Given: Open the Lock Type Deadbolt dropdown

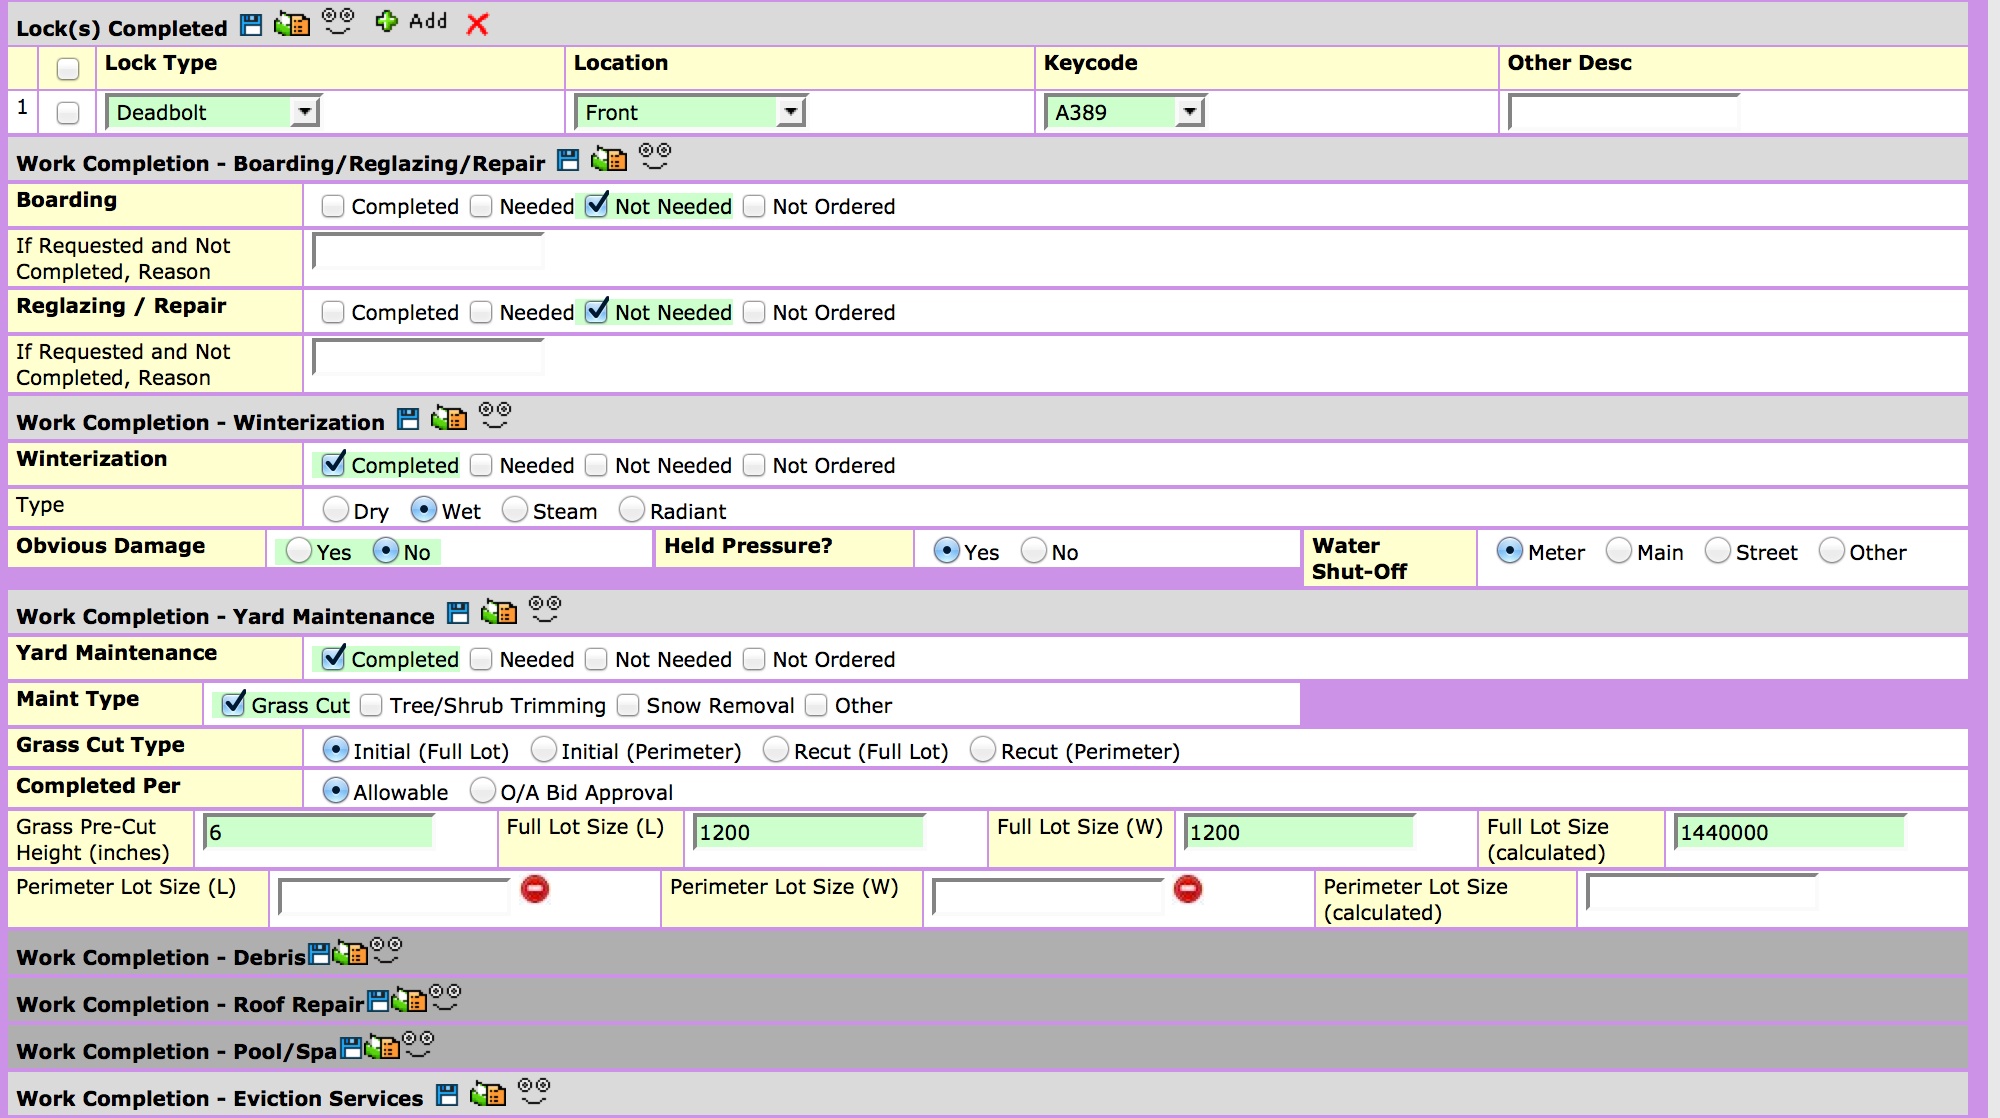Looking at the screenshot, I should click(305, 112).
